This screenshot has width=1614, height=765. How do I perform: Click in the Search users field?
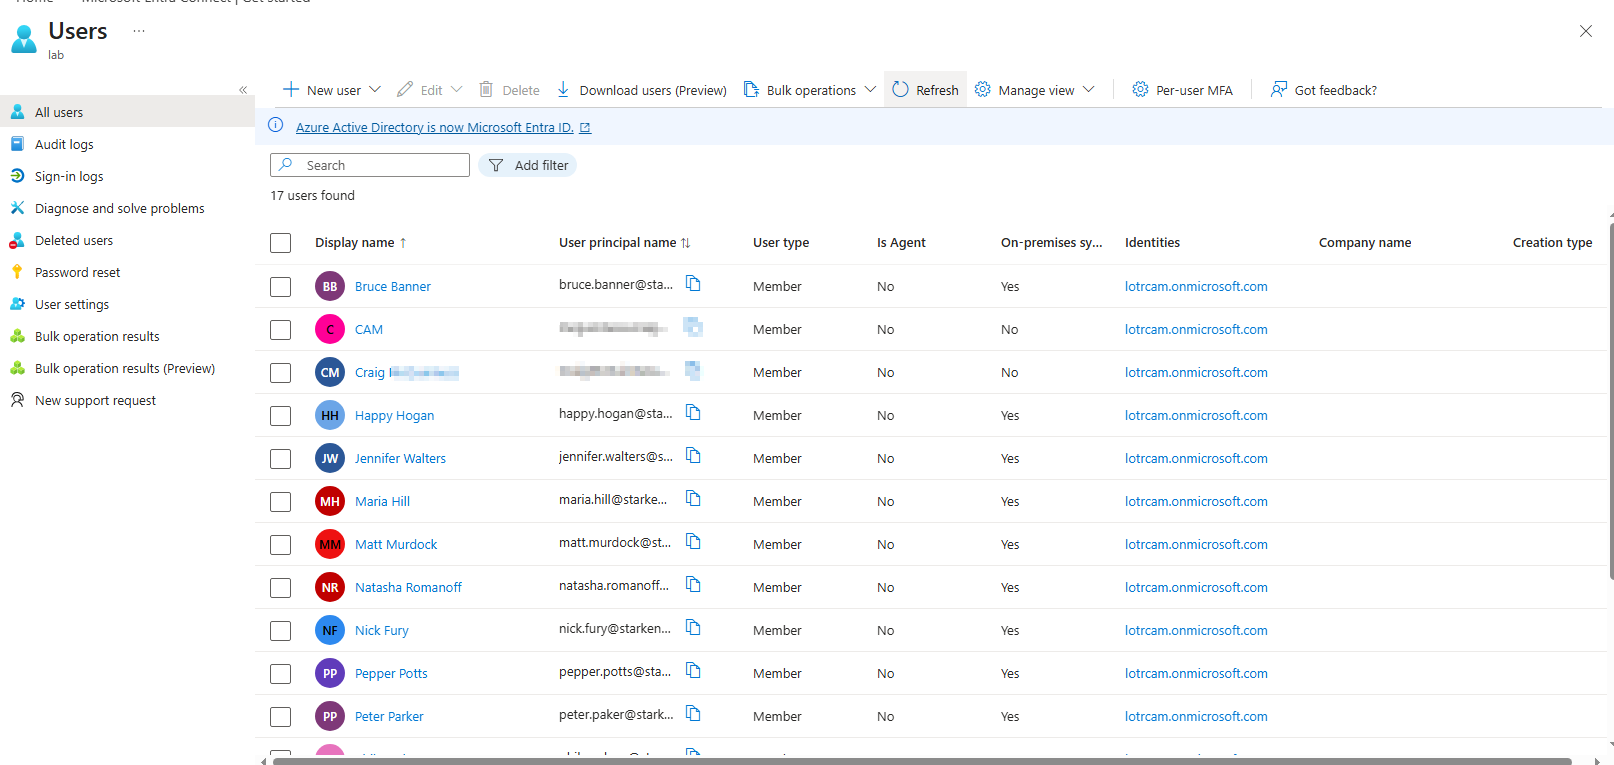click(370, 165)
